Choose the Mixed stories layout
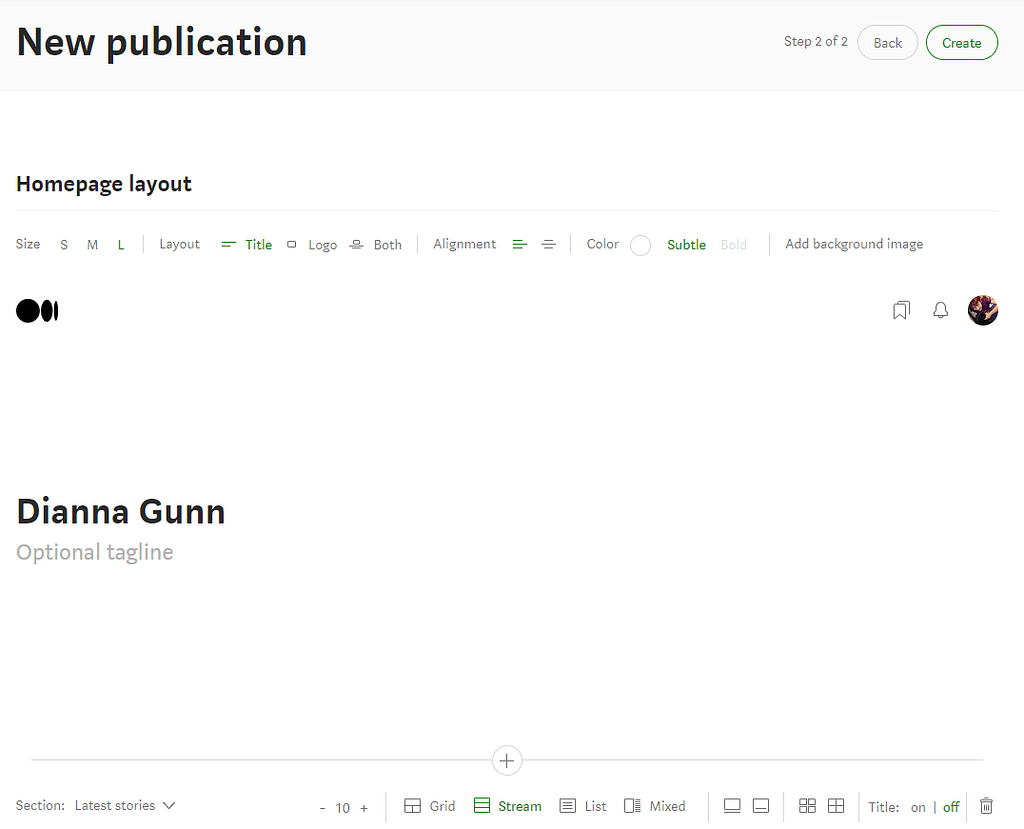The height and width of the screenshot is (829, 1024). point(654,806)
